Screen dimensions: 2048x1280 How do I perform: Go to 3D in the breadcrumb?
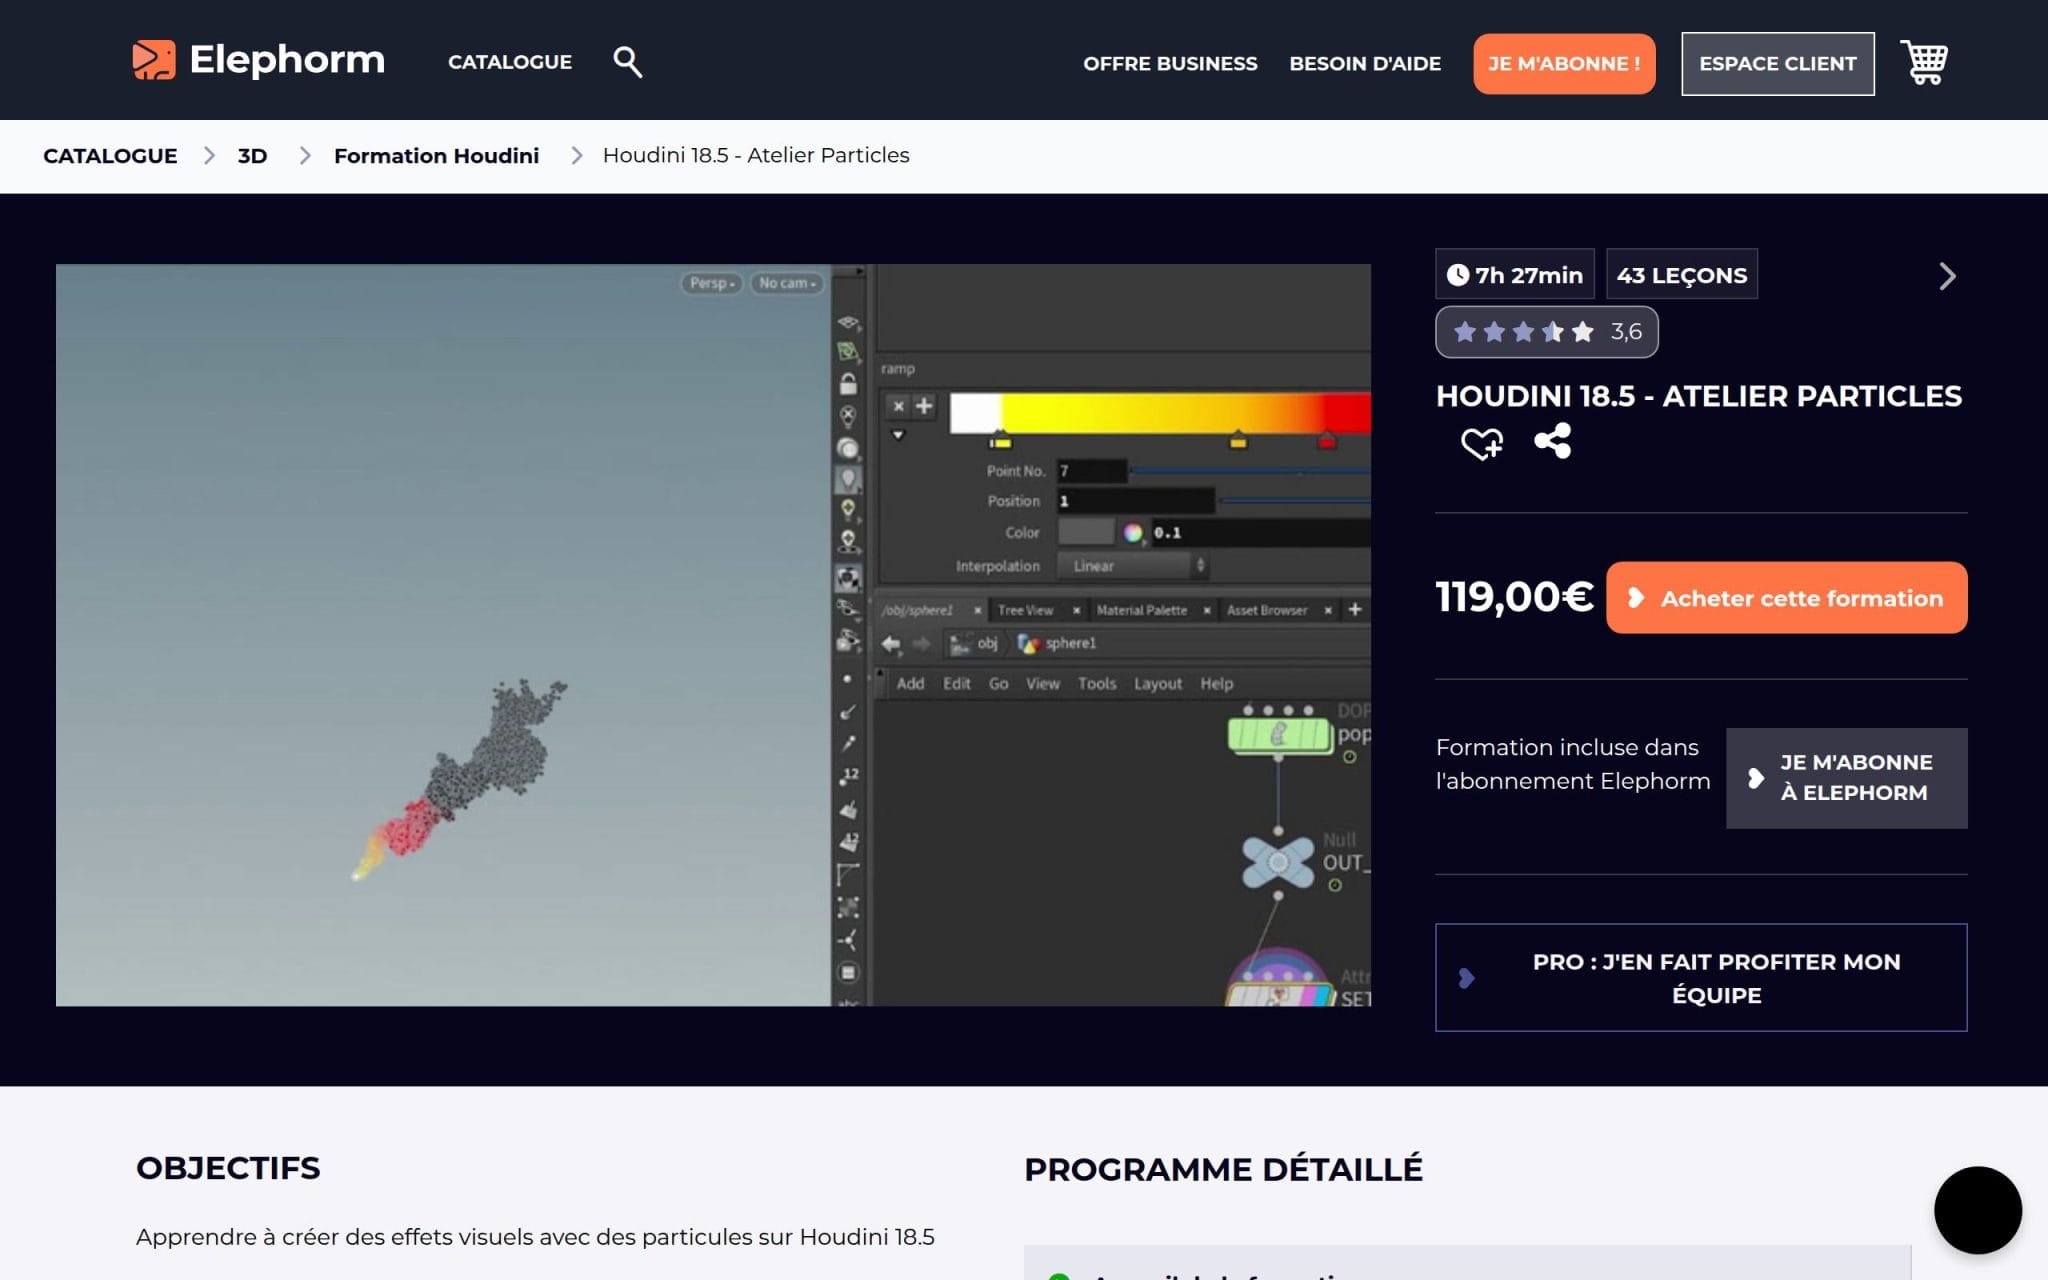pos(252,156)
